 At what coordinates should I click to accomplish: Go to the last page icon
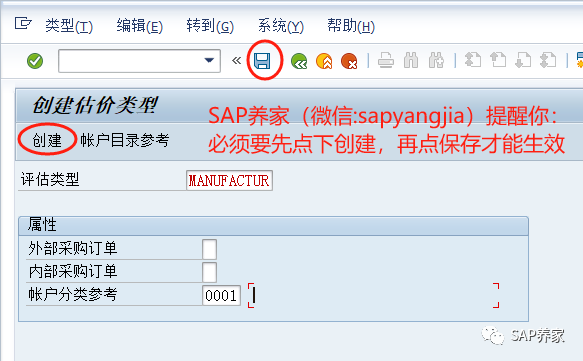548,60
